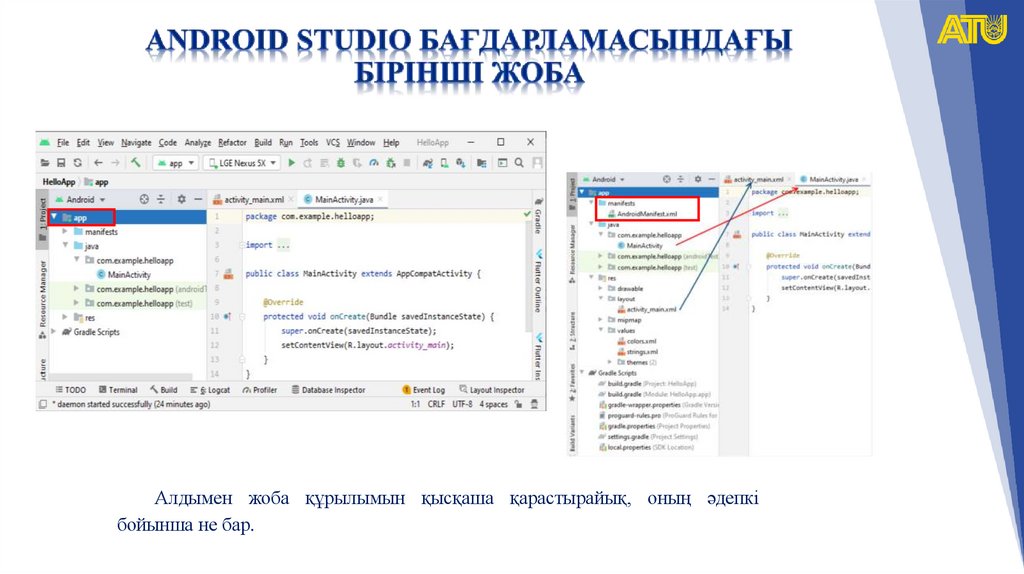Open the Profiler tool window
The height and width of the screenshot is (574, 1024).
tap(260, 390)
